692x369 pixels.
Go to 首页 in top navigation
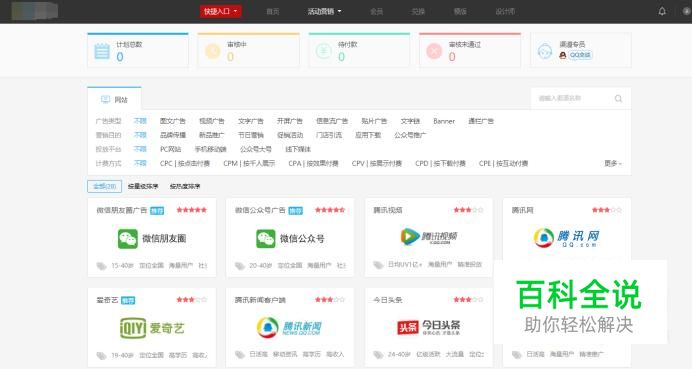273,11
